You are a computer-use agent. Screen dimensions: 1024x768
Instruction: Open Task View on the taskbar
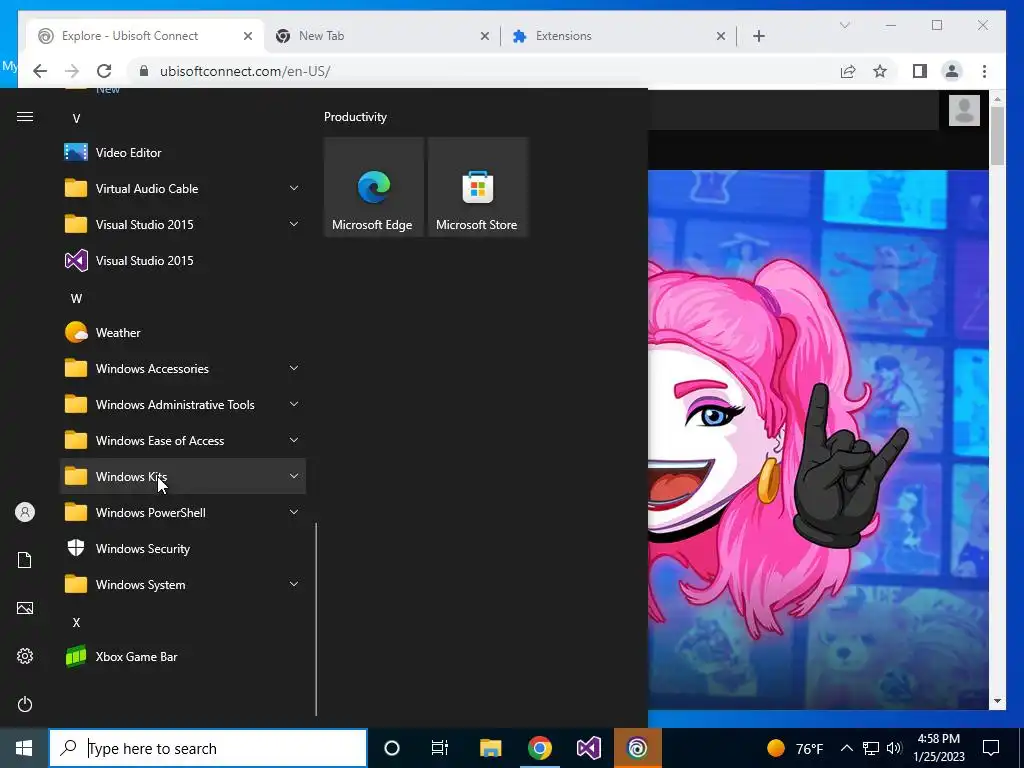[440, 748]
